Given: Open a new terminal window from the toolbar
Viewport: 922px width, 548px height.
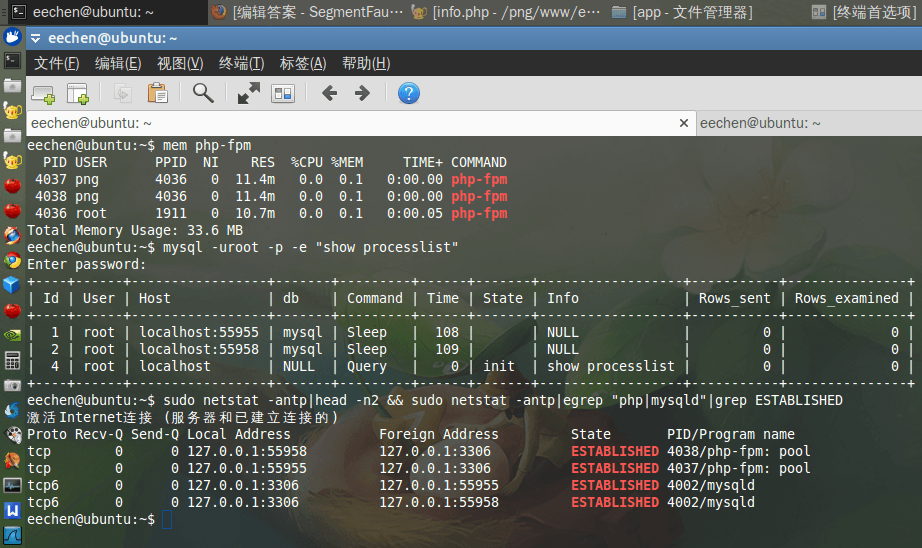Looking at the screenshot, I should click(x=78, y=93).
